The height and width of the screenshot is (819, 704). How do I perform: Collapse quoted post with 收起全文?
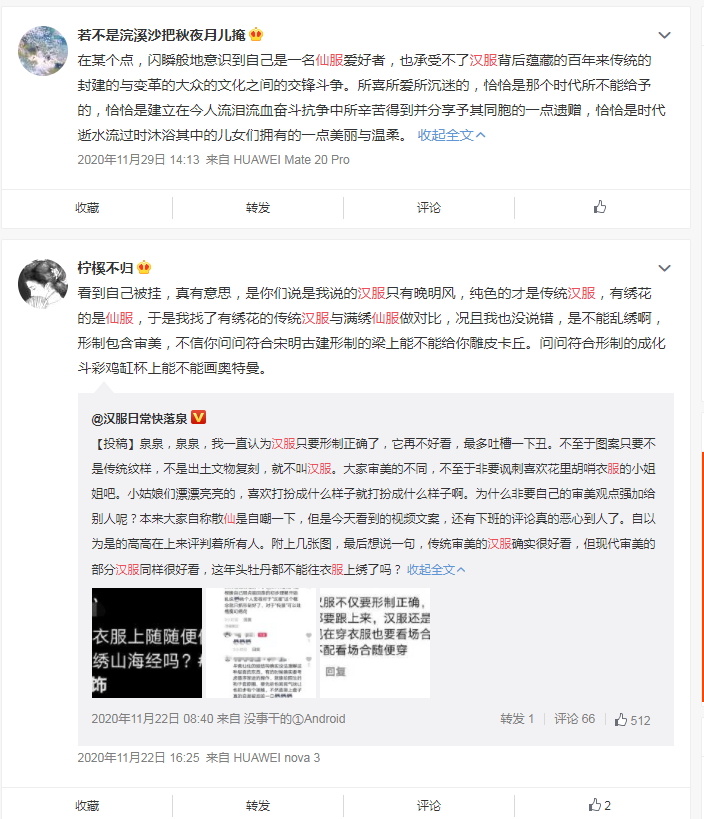436,569
